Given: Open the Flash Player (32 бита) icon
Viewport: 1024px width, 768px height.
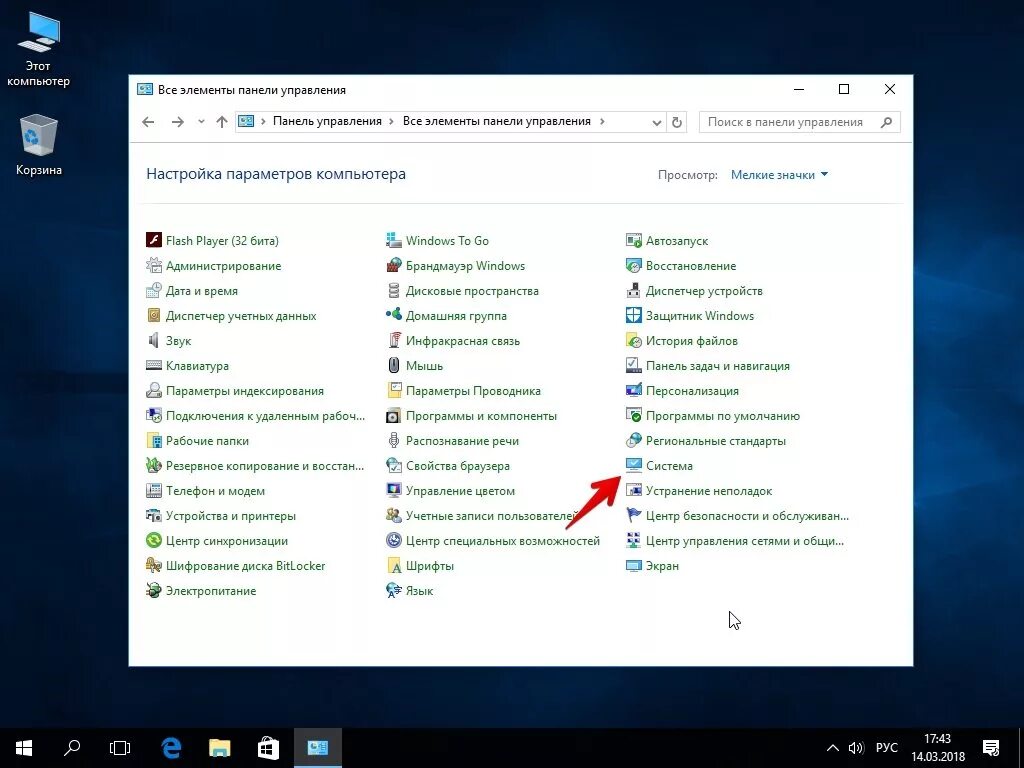Looking at the screenshot, I should (153, 240).
